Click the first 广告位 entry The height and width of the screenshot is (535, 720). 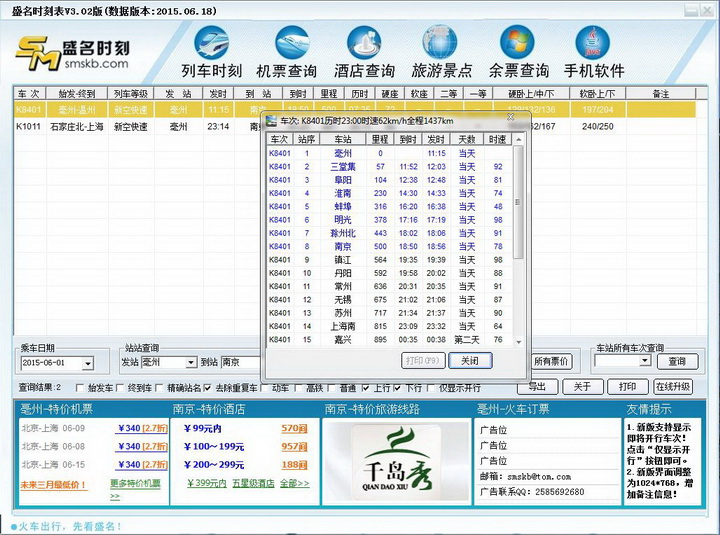point(493,430)
